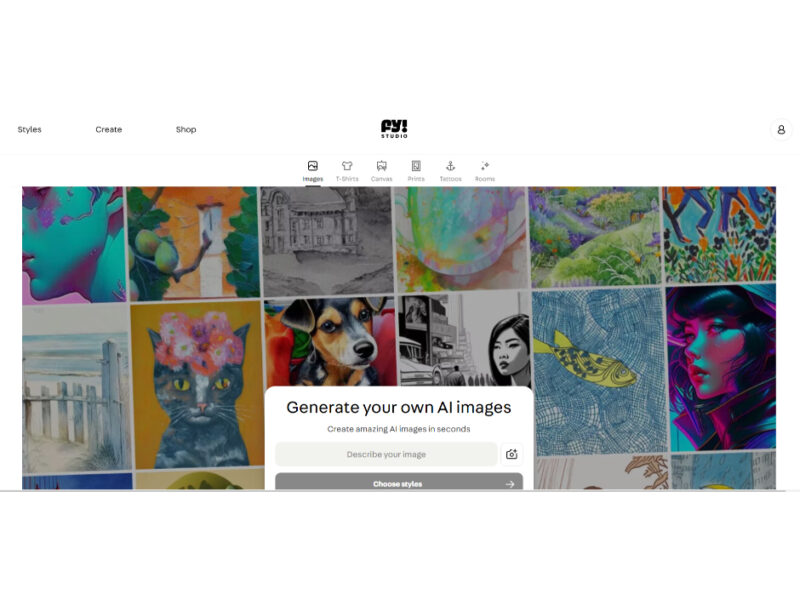Screen dimensions: 800x600
Task: Open the cat with flower crown artwork
Action: (198, 385)
